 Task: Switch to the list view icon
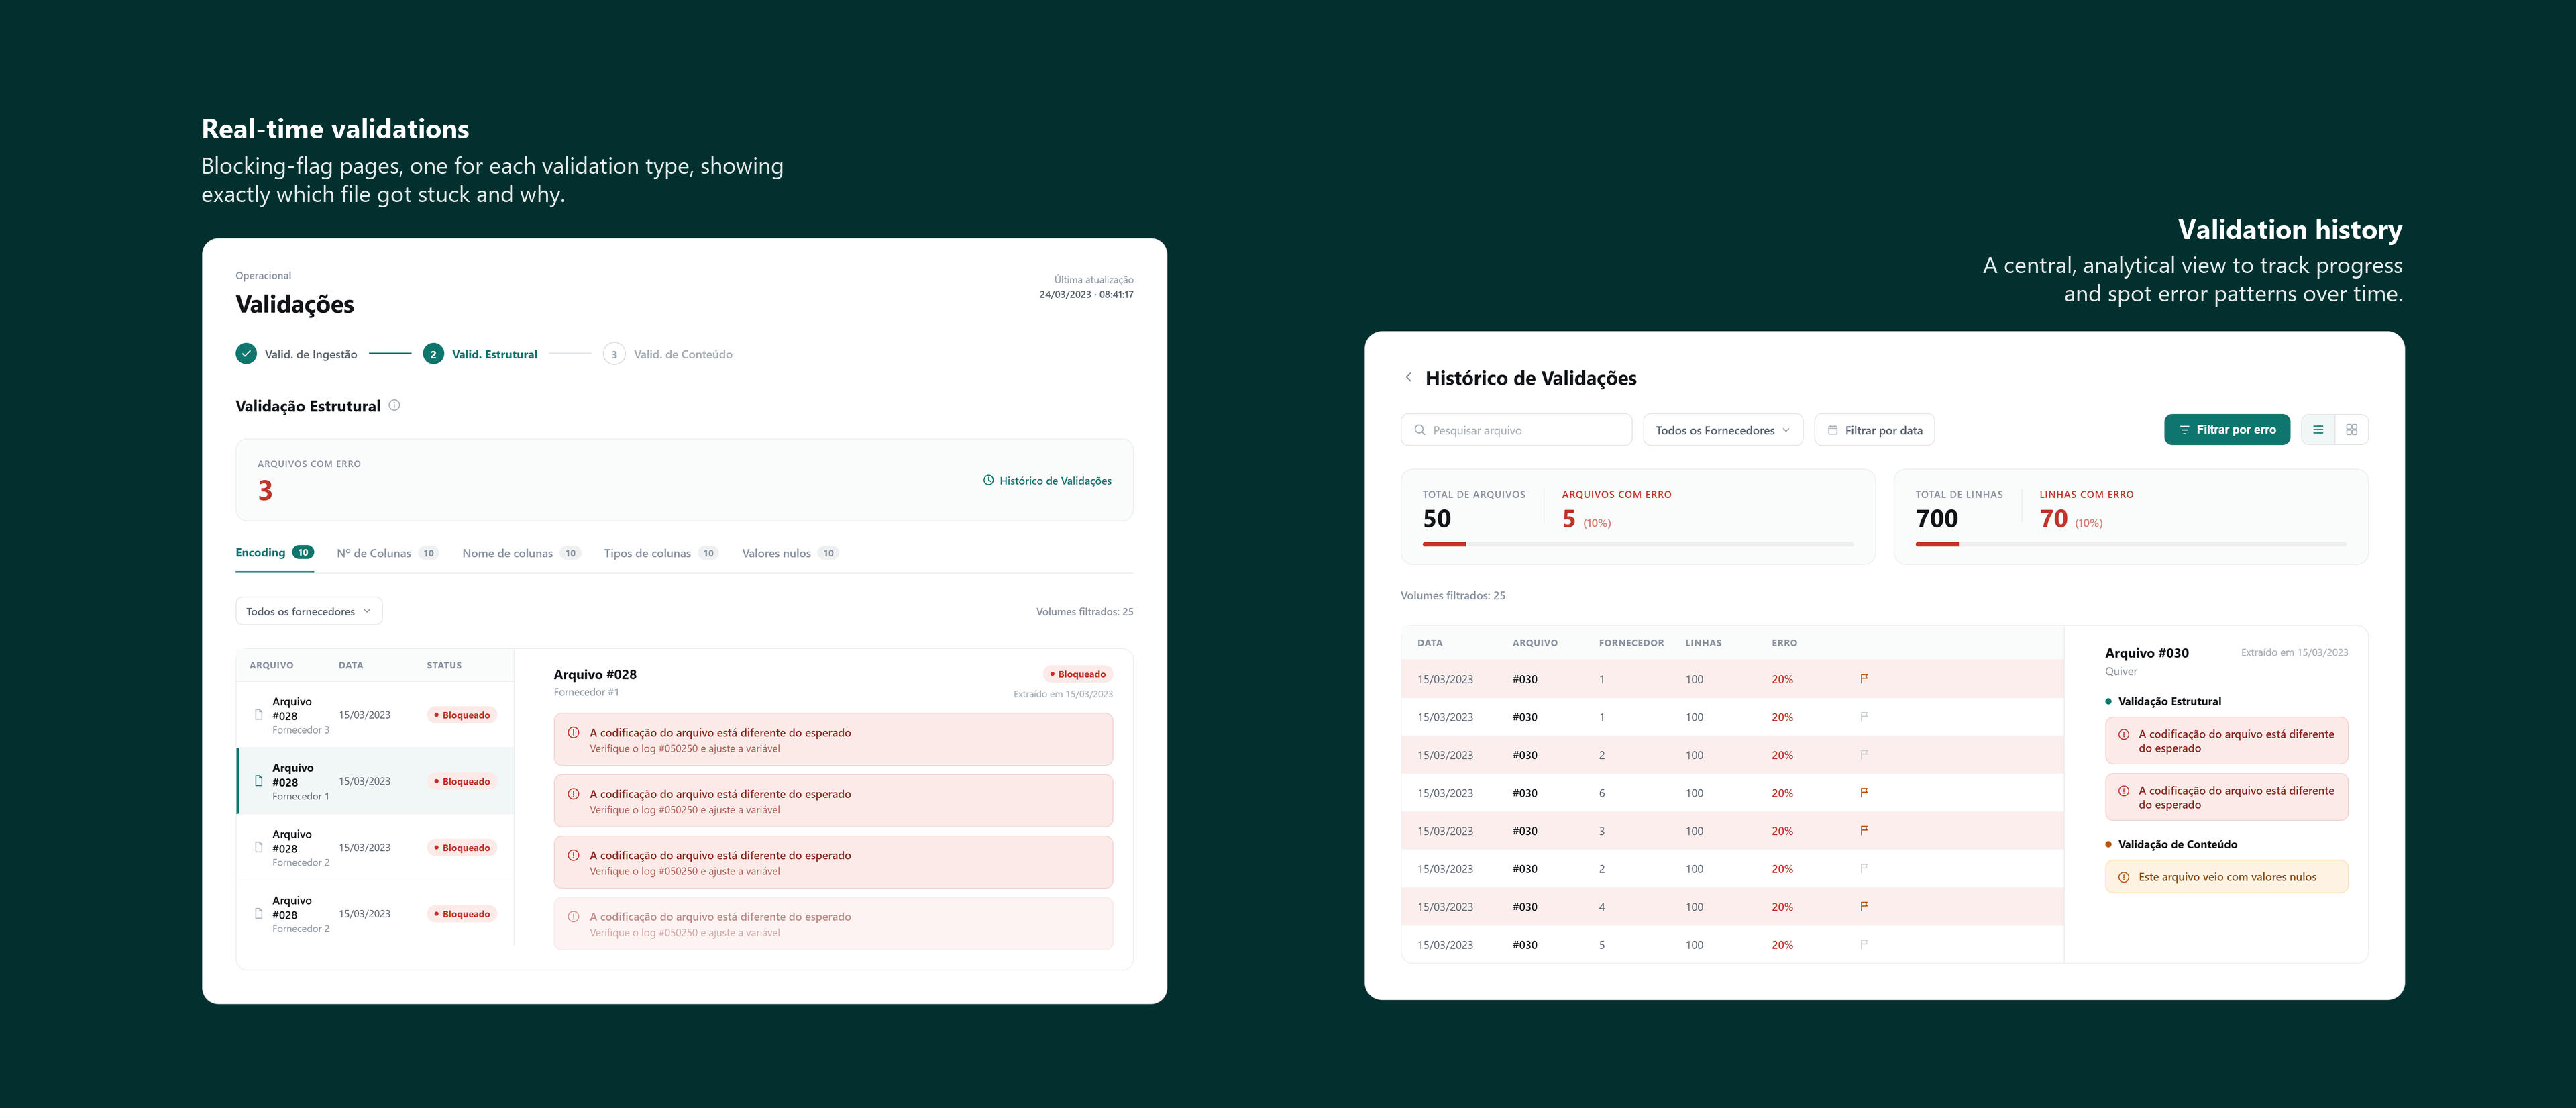(2317, 430)
